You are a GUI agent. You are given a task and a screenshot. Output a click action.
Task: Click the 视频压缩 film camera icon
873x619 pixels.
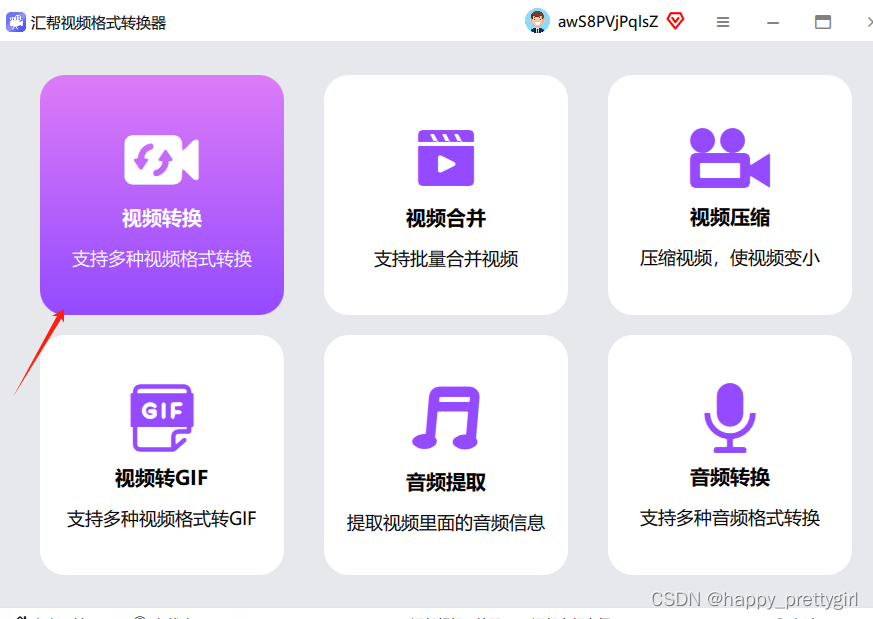coord(729,158)
